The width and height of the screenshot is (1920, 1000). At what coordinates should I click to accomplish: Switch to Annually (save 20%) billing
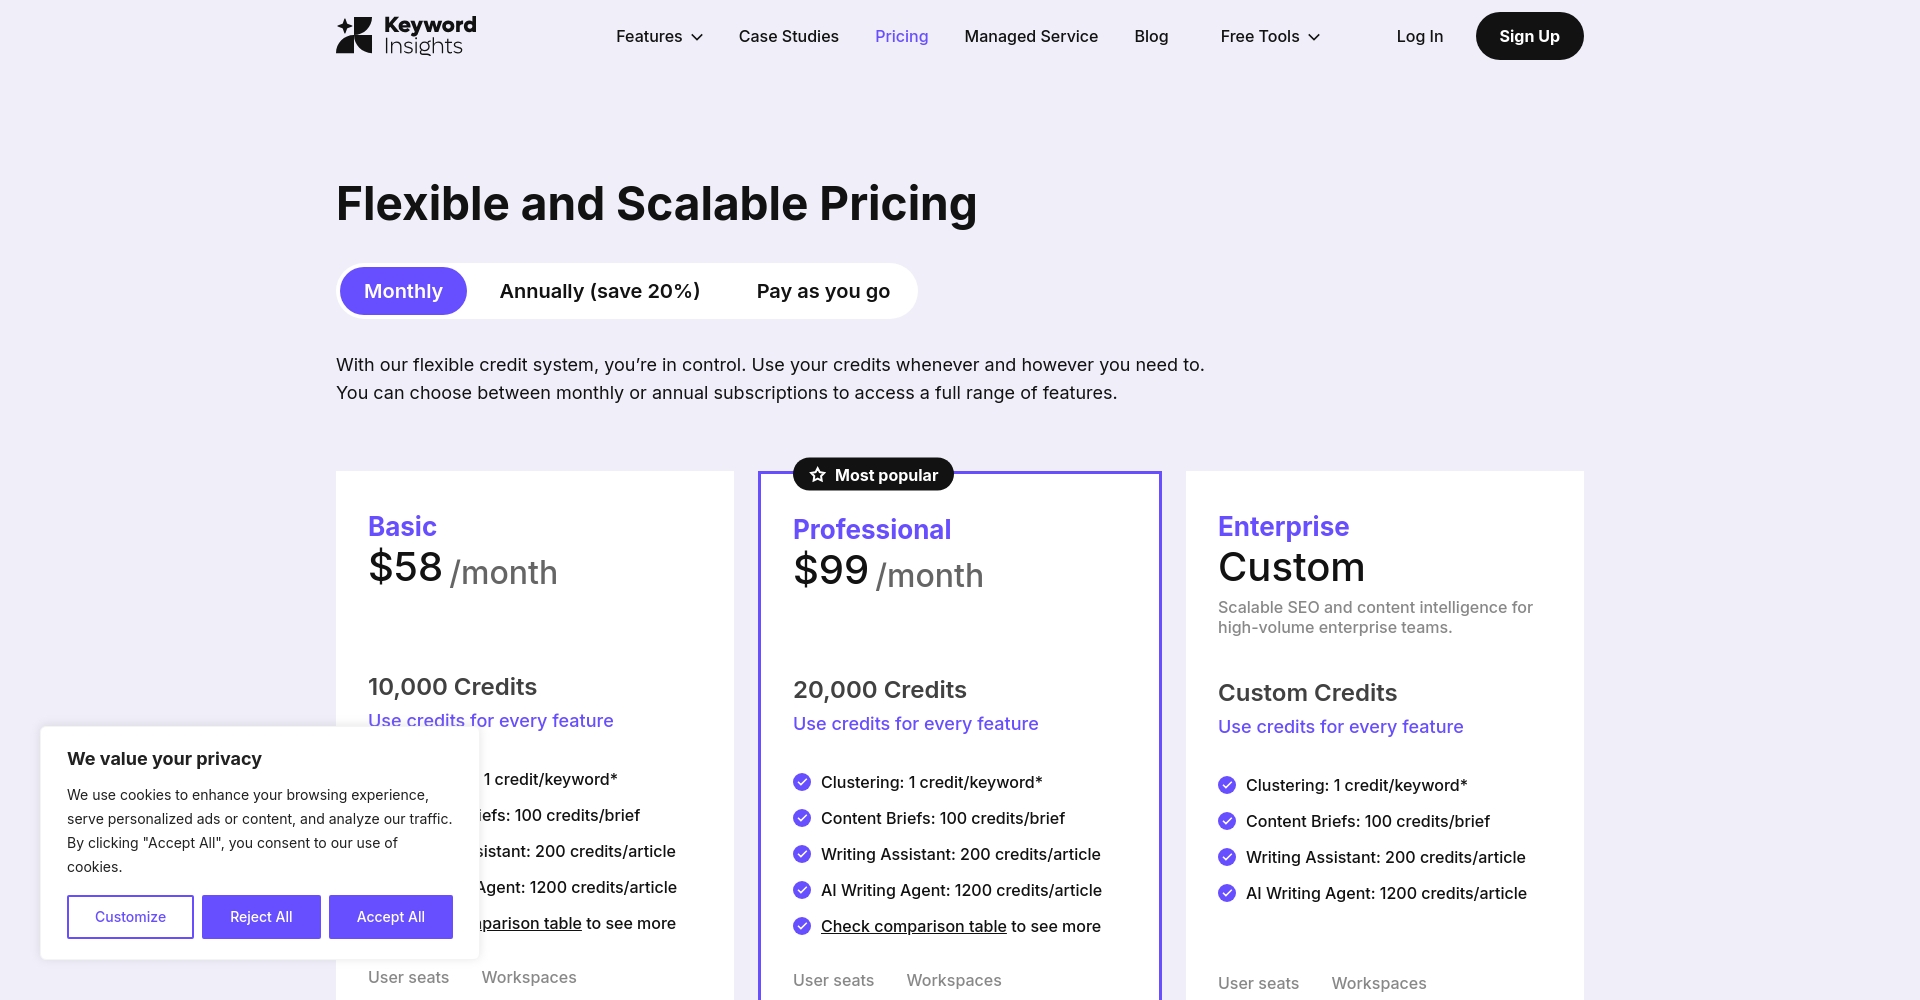600,291
